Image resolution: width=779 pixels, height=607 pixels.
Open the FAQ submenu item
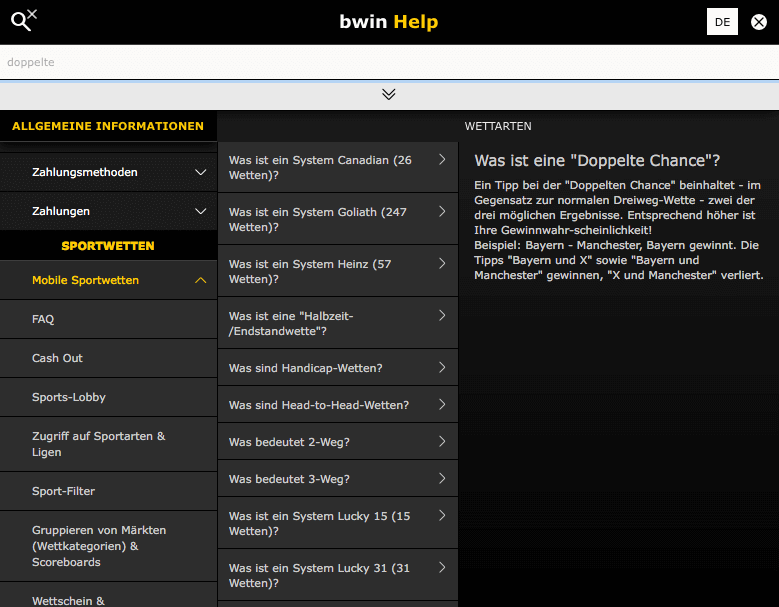click(108, 319)
